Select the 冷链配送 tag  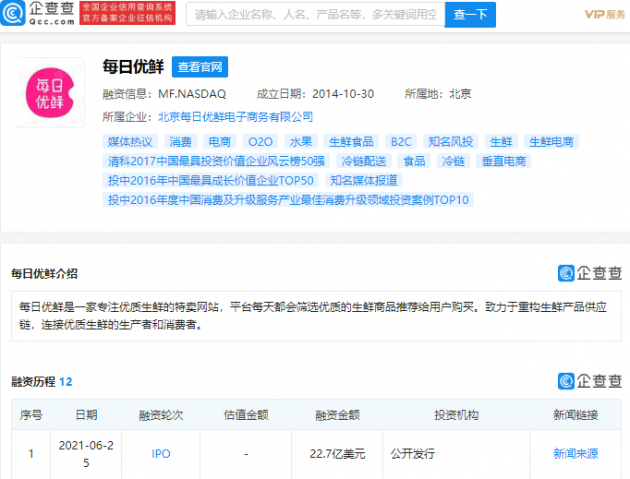(364, 161)
